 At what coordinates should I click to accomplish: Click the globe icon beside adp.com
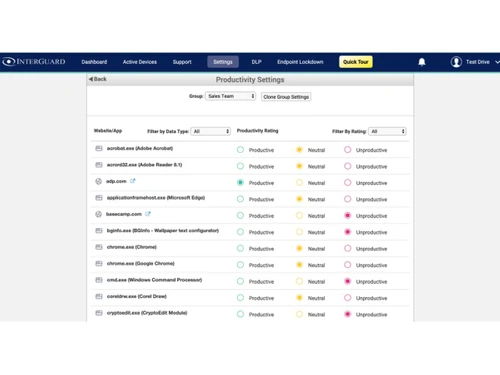pyautogui.click(x=98, y=181)
